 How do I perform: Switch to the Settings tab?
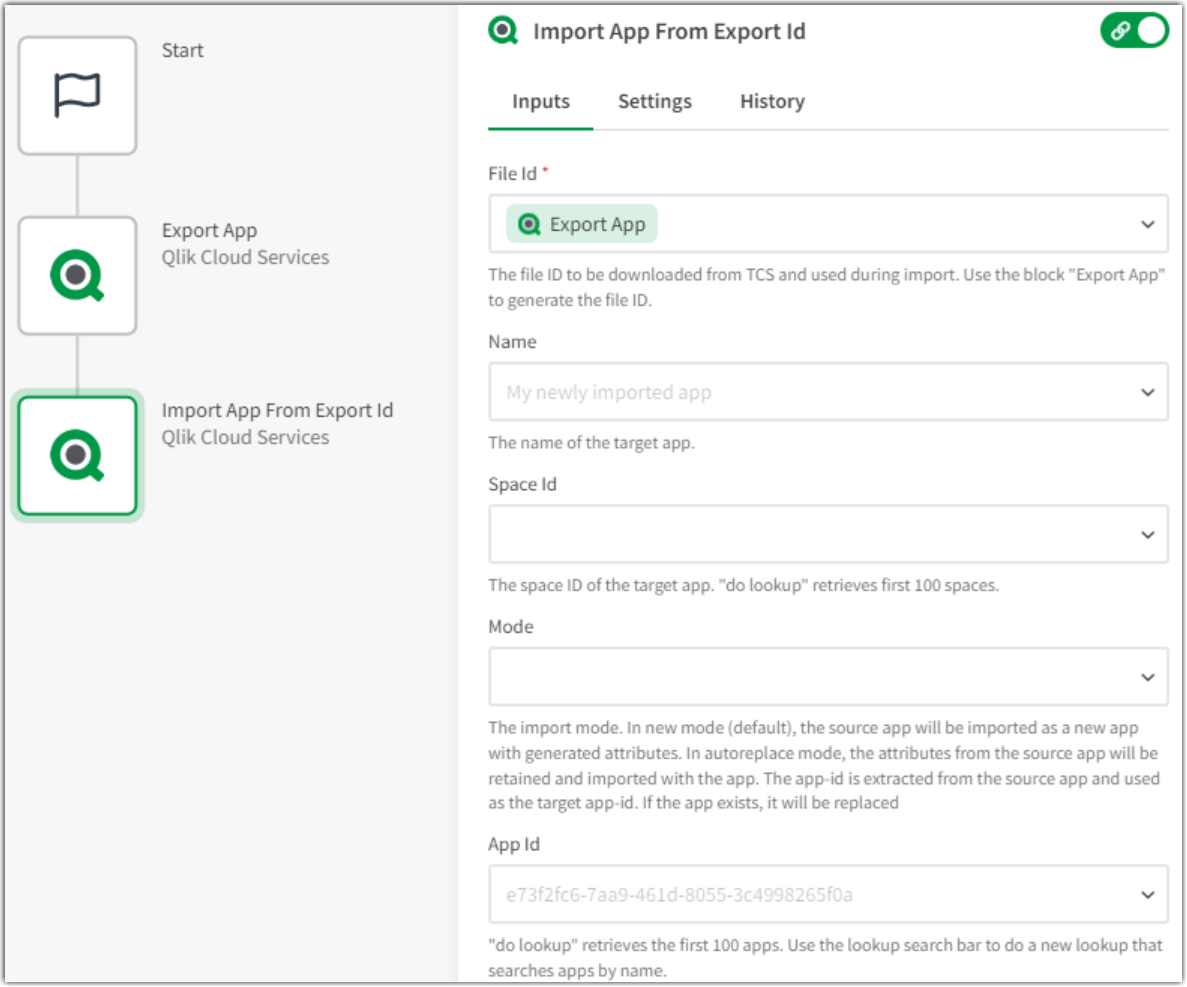(x=654, y=101)
